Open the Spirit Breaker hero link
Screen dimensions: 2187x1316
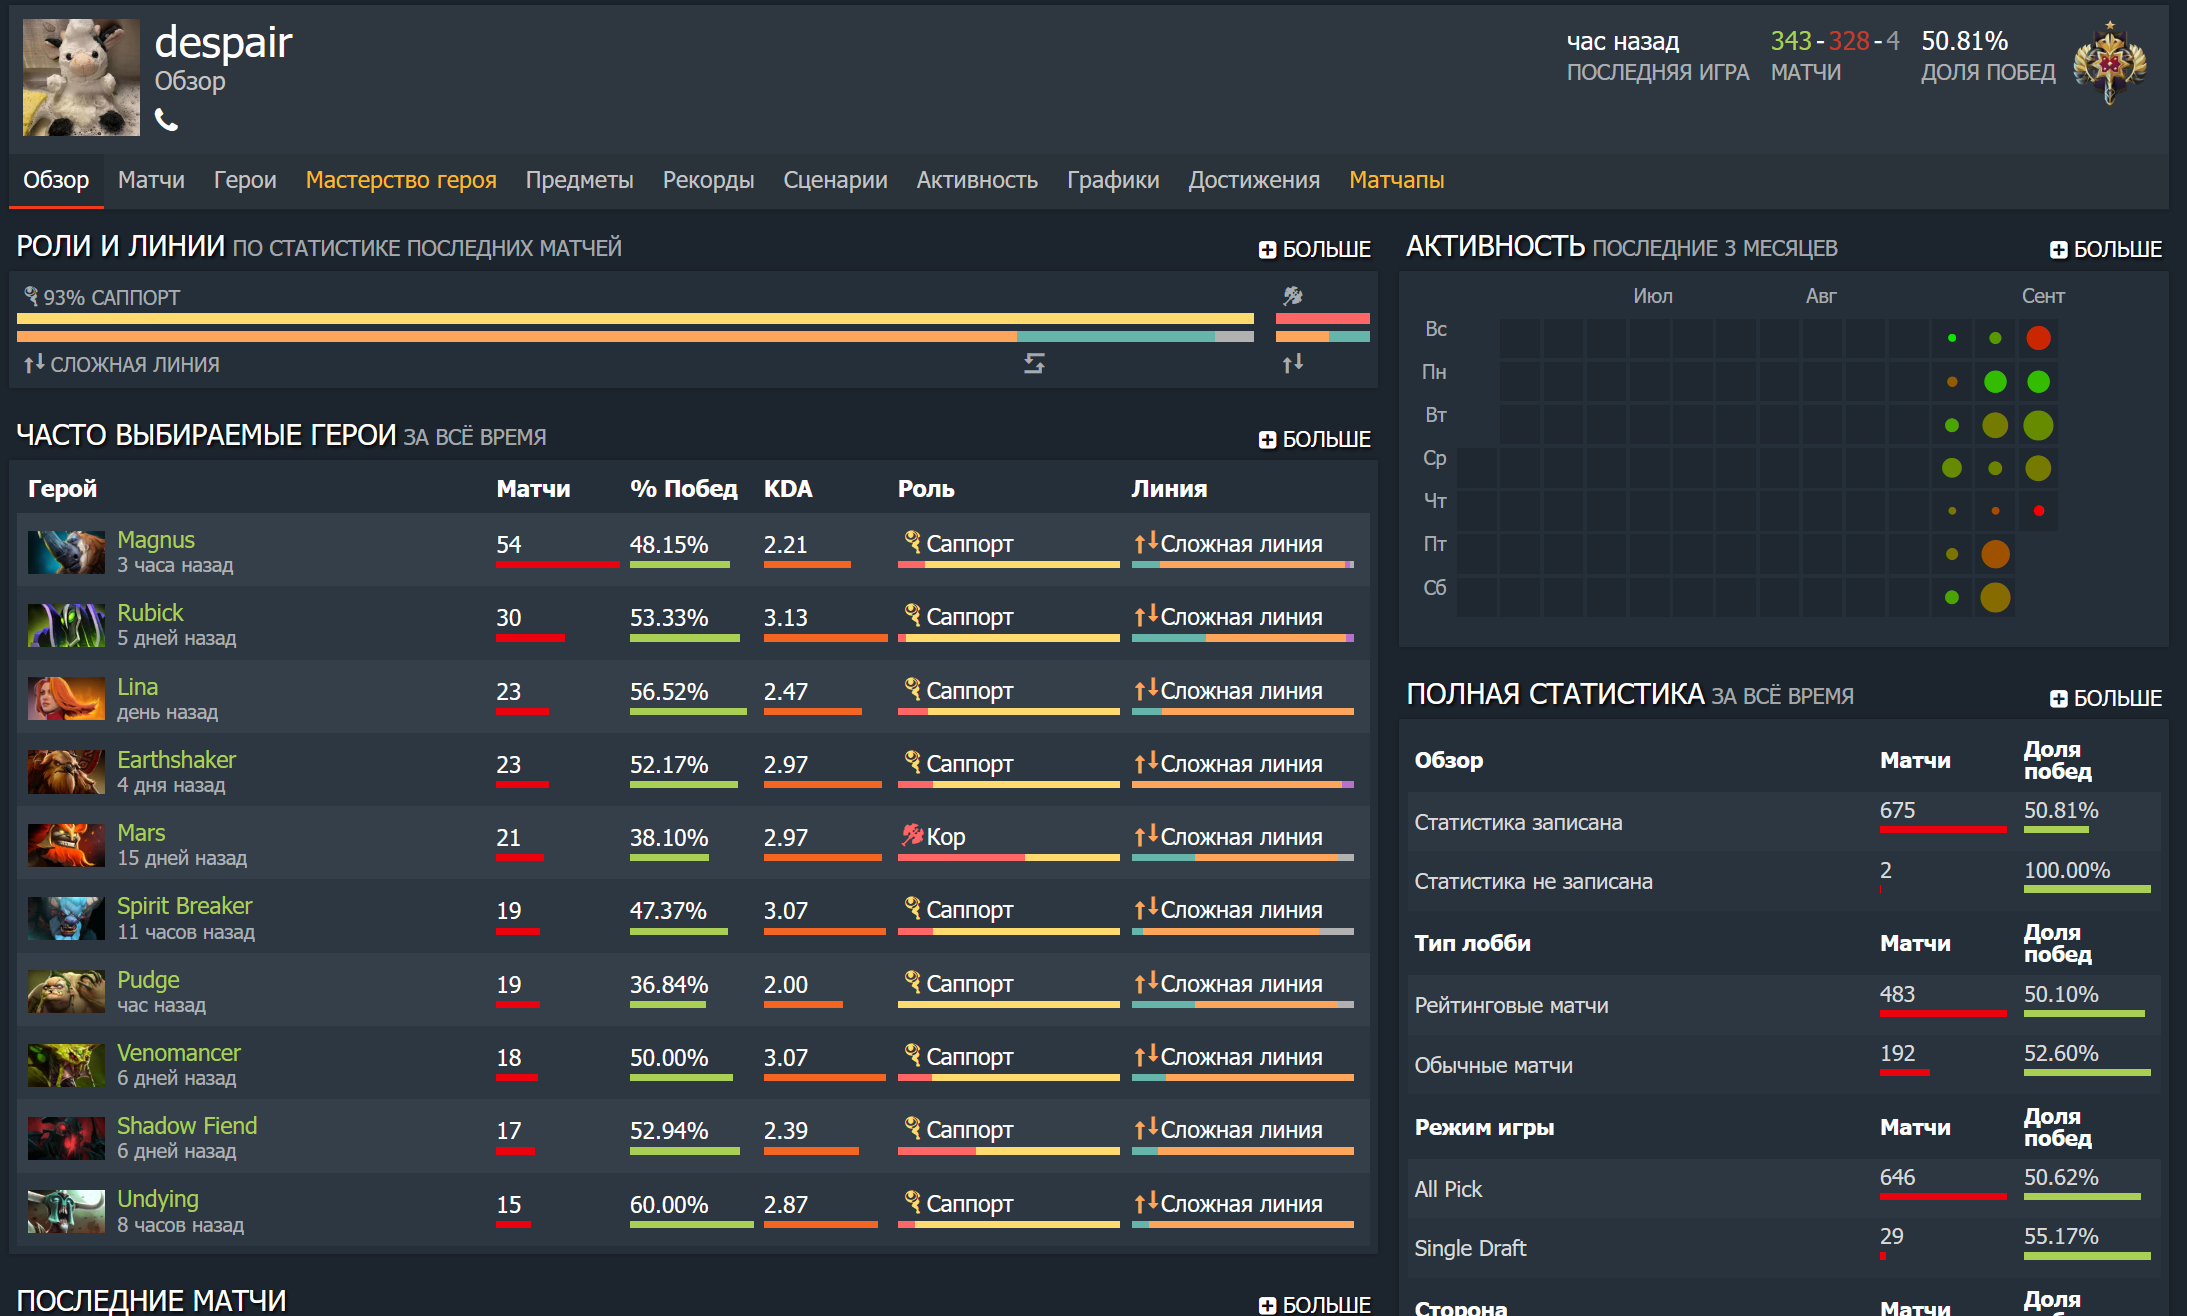(x=184, y=905)
